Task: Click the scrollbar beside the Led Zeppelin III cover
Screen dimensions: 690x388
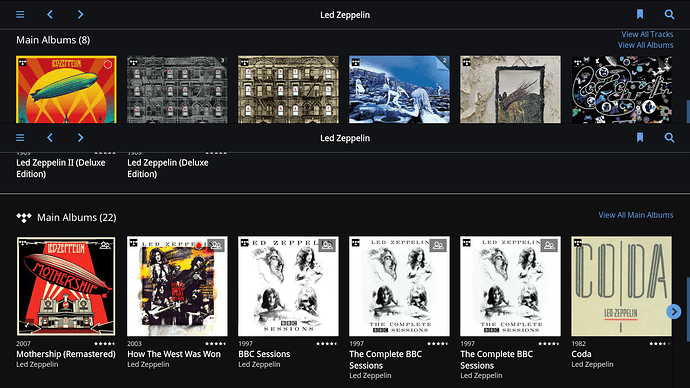Action: click(x=688, y=112)
